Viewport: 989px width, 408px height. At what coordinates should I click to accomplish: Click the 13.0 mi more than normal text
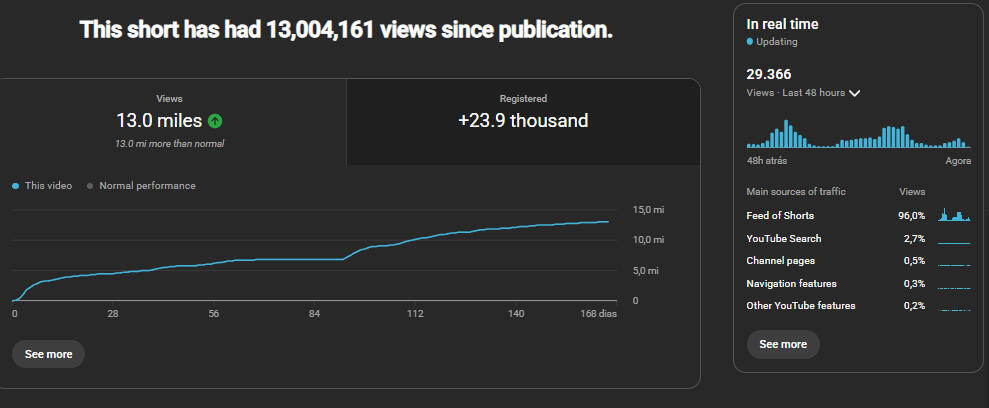[170, 144]
